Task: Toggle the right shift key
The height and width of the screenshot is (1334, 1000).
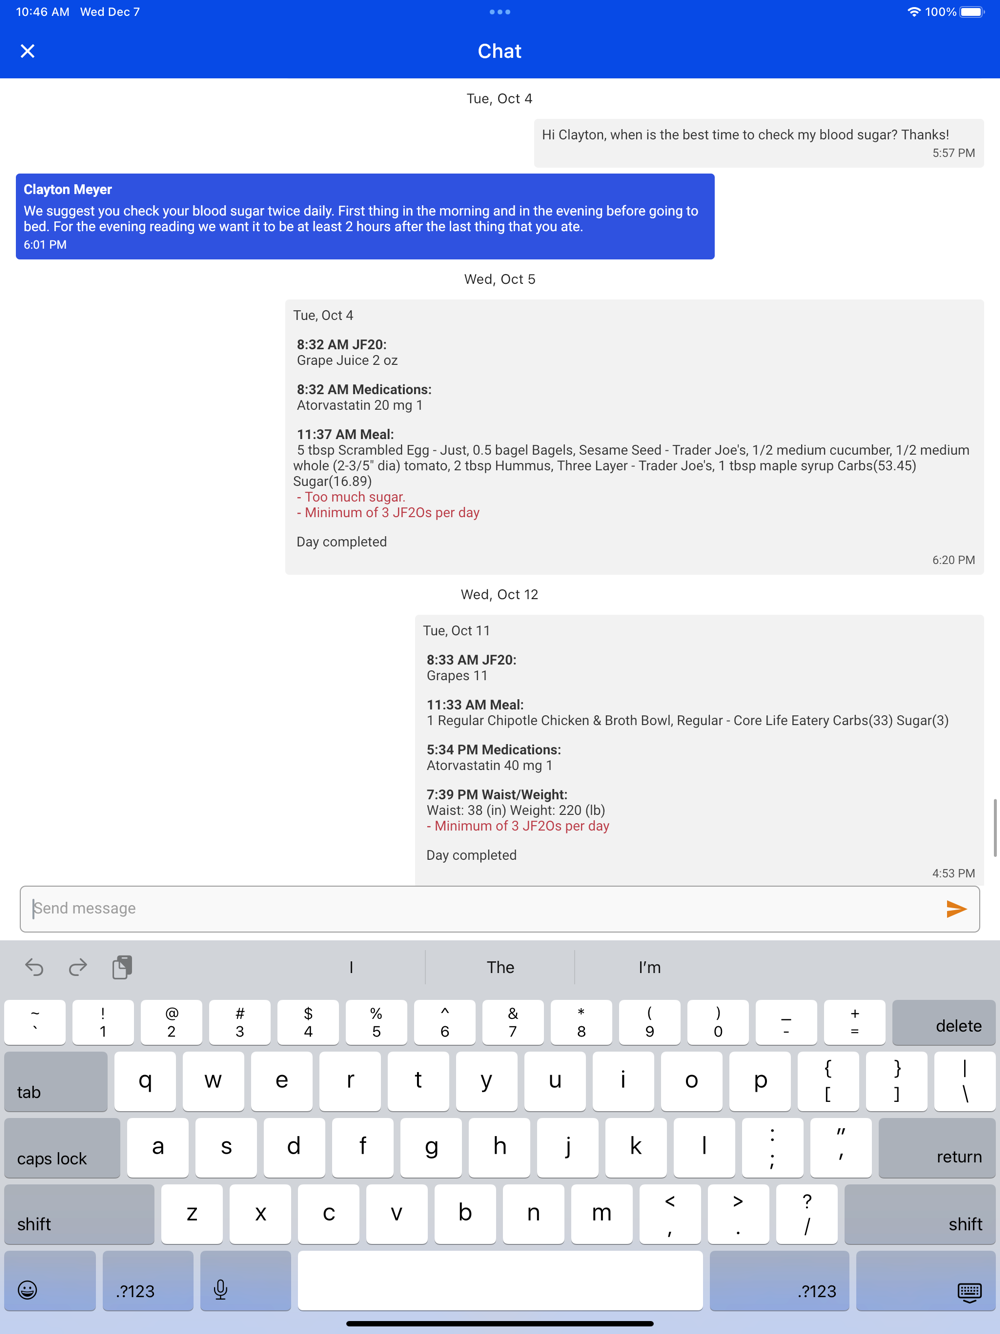Action: pyautogui.click(x=920, y=1214)
